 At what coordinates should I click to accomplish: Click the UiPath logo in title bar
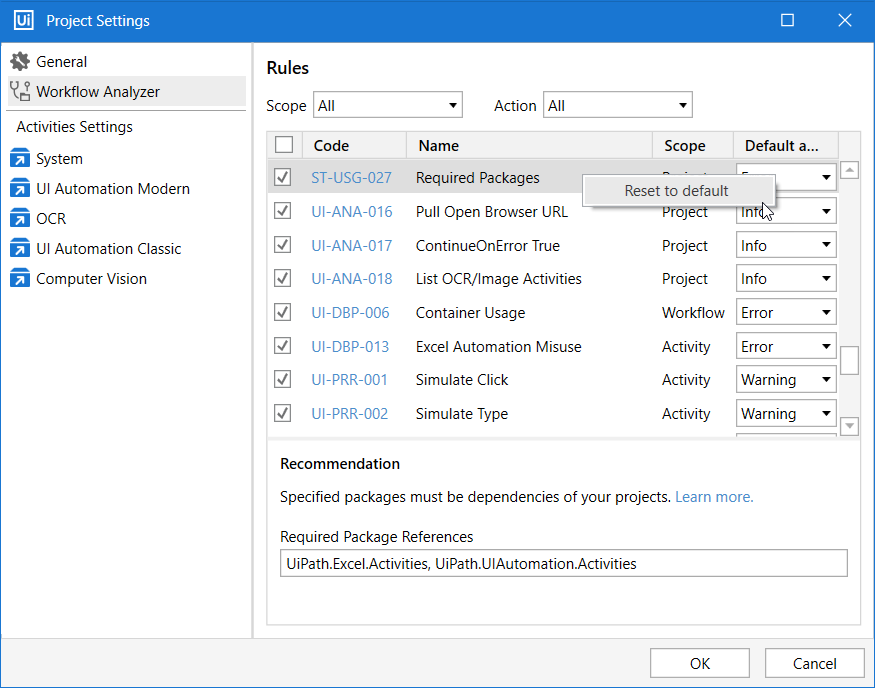click(24, 20)
